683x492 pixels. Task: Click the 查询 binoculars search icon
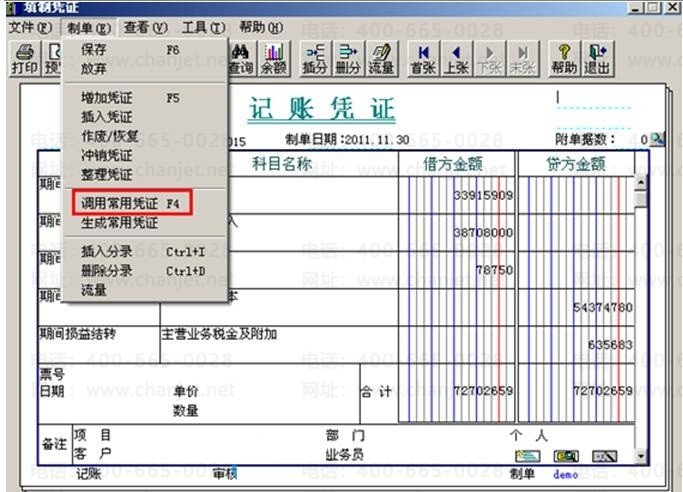[241, 59]
